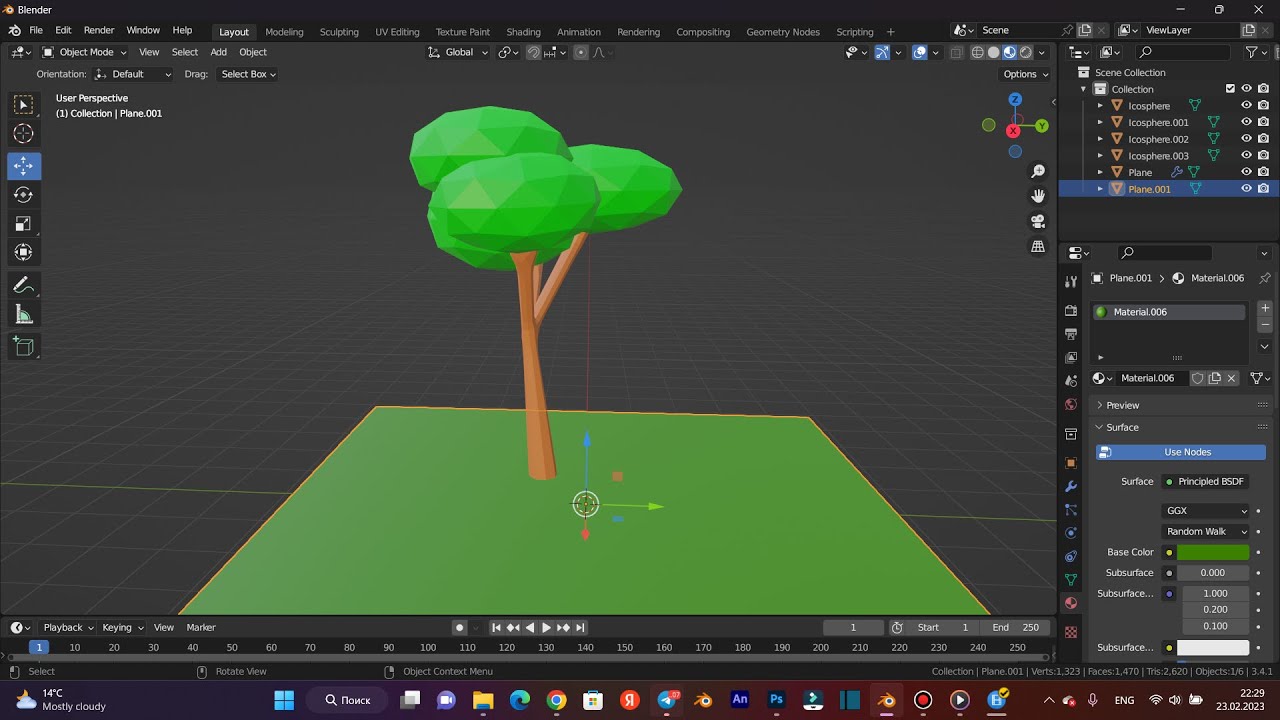This screenshot has height=720, width=1280.
Task: Open the Modifier properties wrench tab
Action: coord(1071,486)
